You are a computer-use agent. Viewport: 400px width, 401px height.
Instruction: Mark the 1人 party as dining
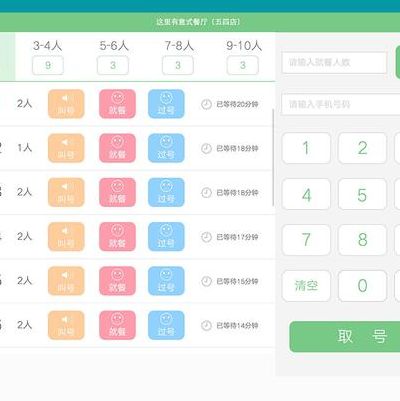point(117,148)
